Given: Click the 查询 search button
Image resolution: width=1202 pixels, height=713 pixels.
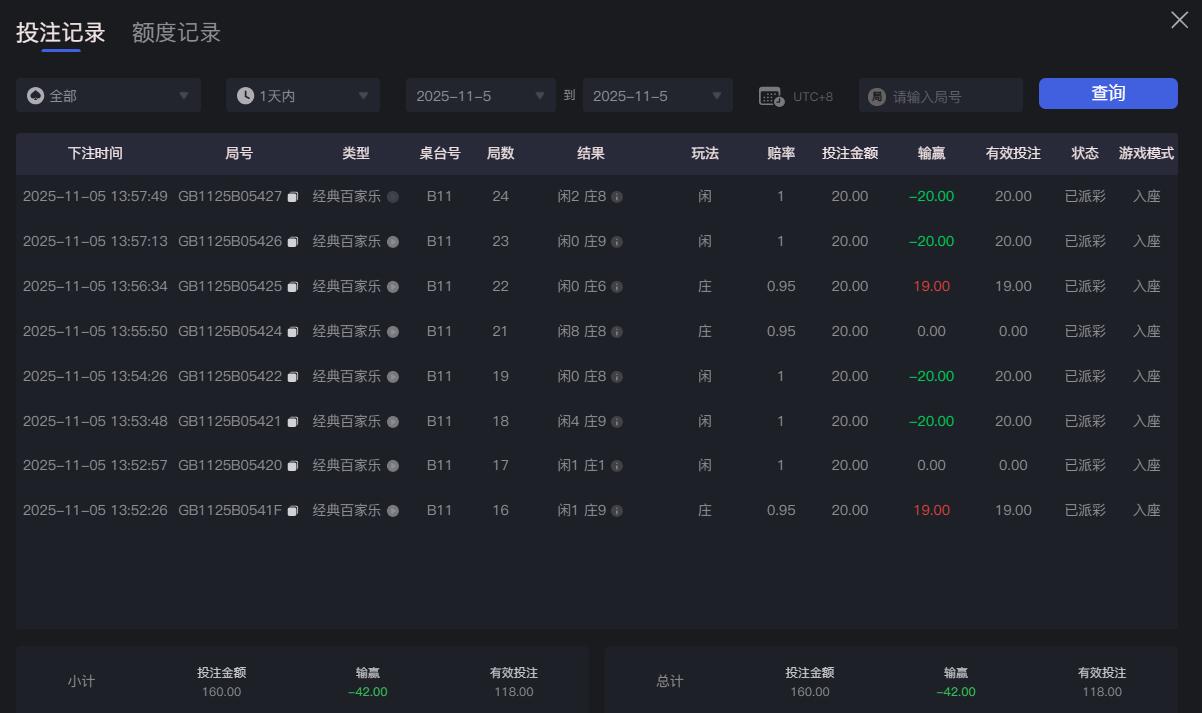Looking at the screenshot, I should (x=1108, y=91).
